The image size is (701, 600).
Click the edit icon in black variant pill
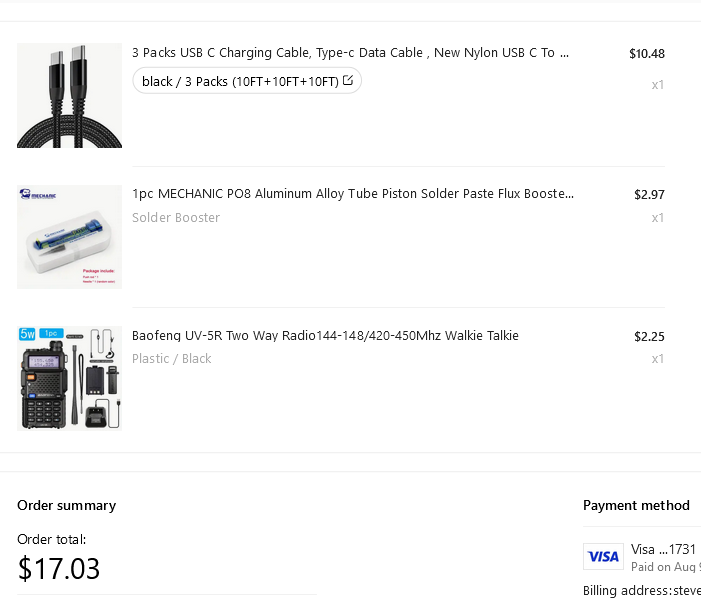348,80
